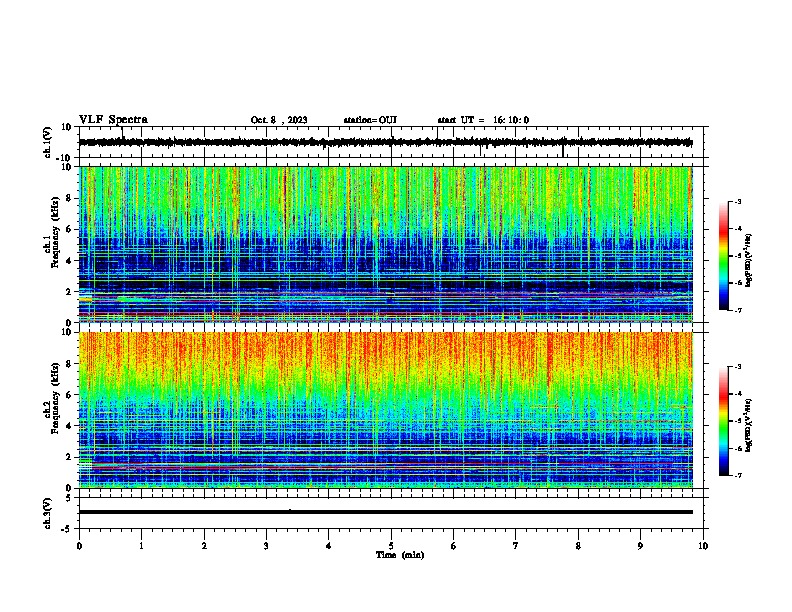Click time axis tick label "10"
792x612 pixels.
(703, 546)
